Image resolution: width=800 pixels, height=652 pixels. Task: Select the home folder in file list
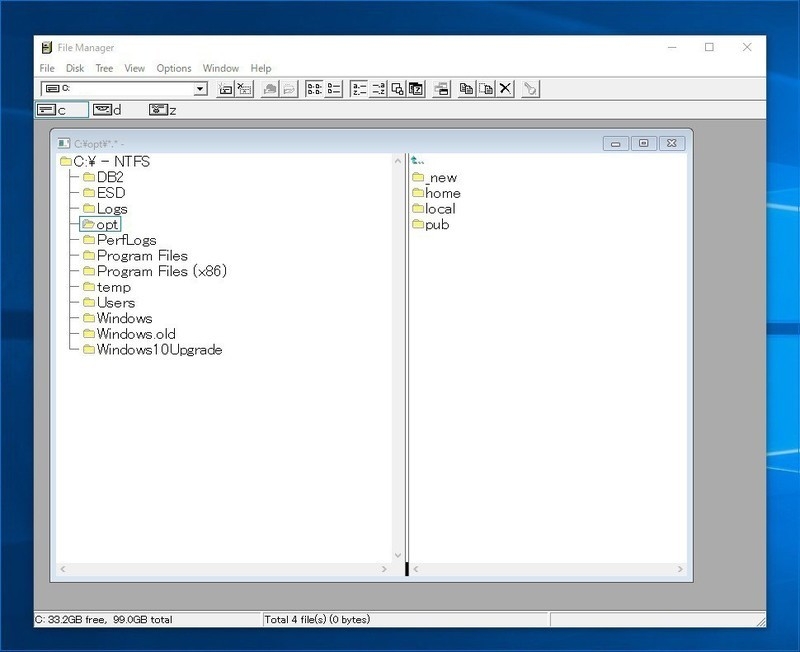(x=436, y=193)
